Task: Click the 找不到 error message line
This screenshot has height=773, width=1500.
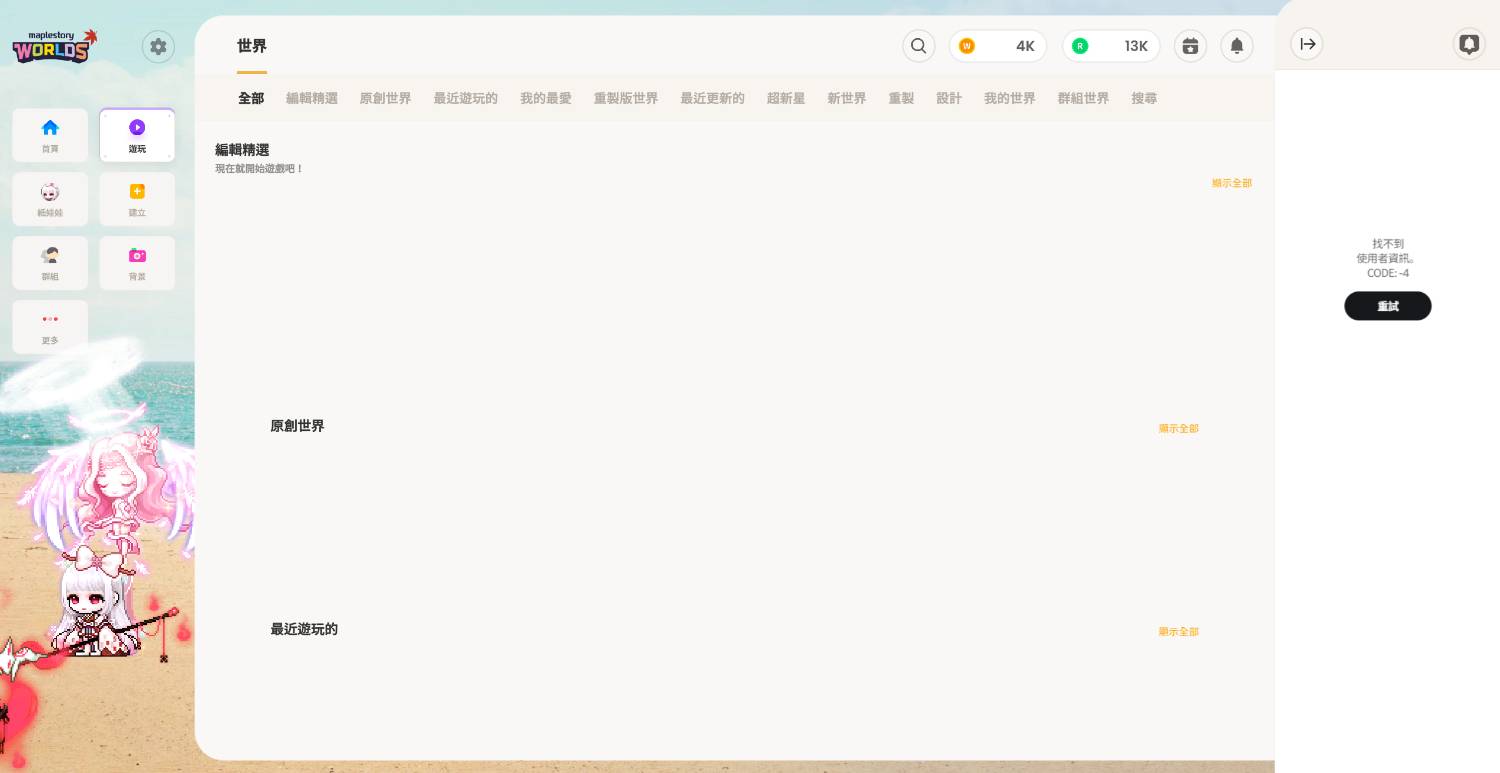Action: (x=1388, y=244)
